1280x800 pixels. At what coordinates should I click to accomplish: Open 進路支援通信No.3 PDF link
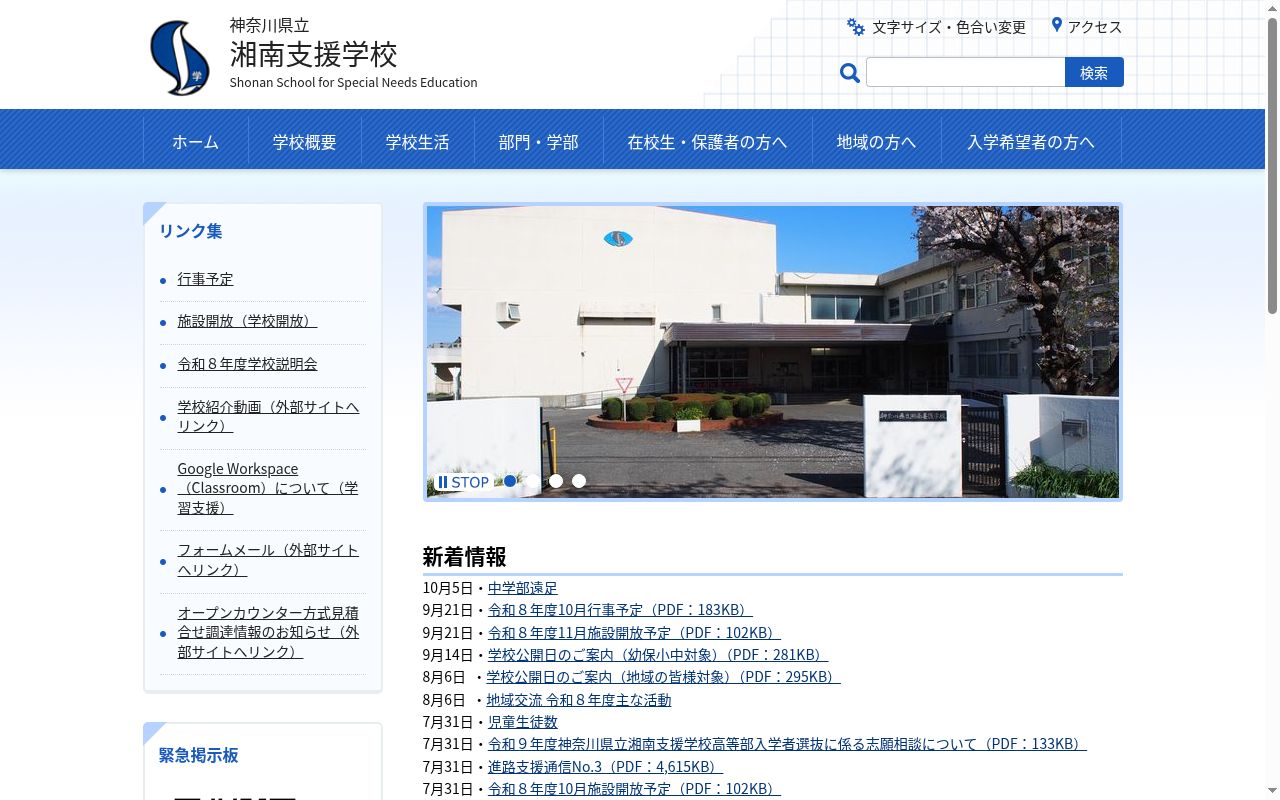(605, 767)
